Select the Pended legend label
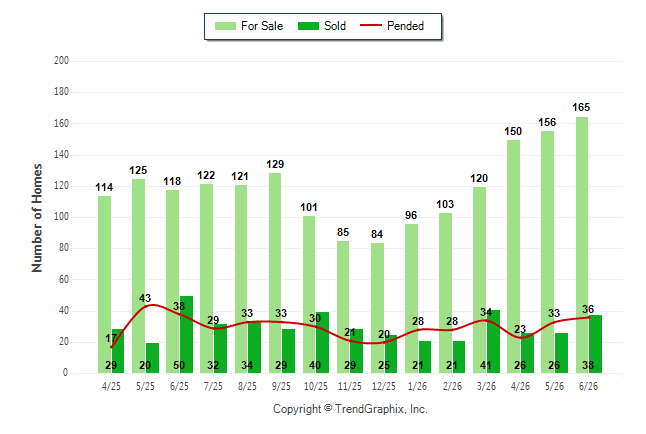This screenshot has width=646, height=434. click(405, 26)
